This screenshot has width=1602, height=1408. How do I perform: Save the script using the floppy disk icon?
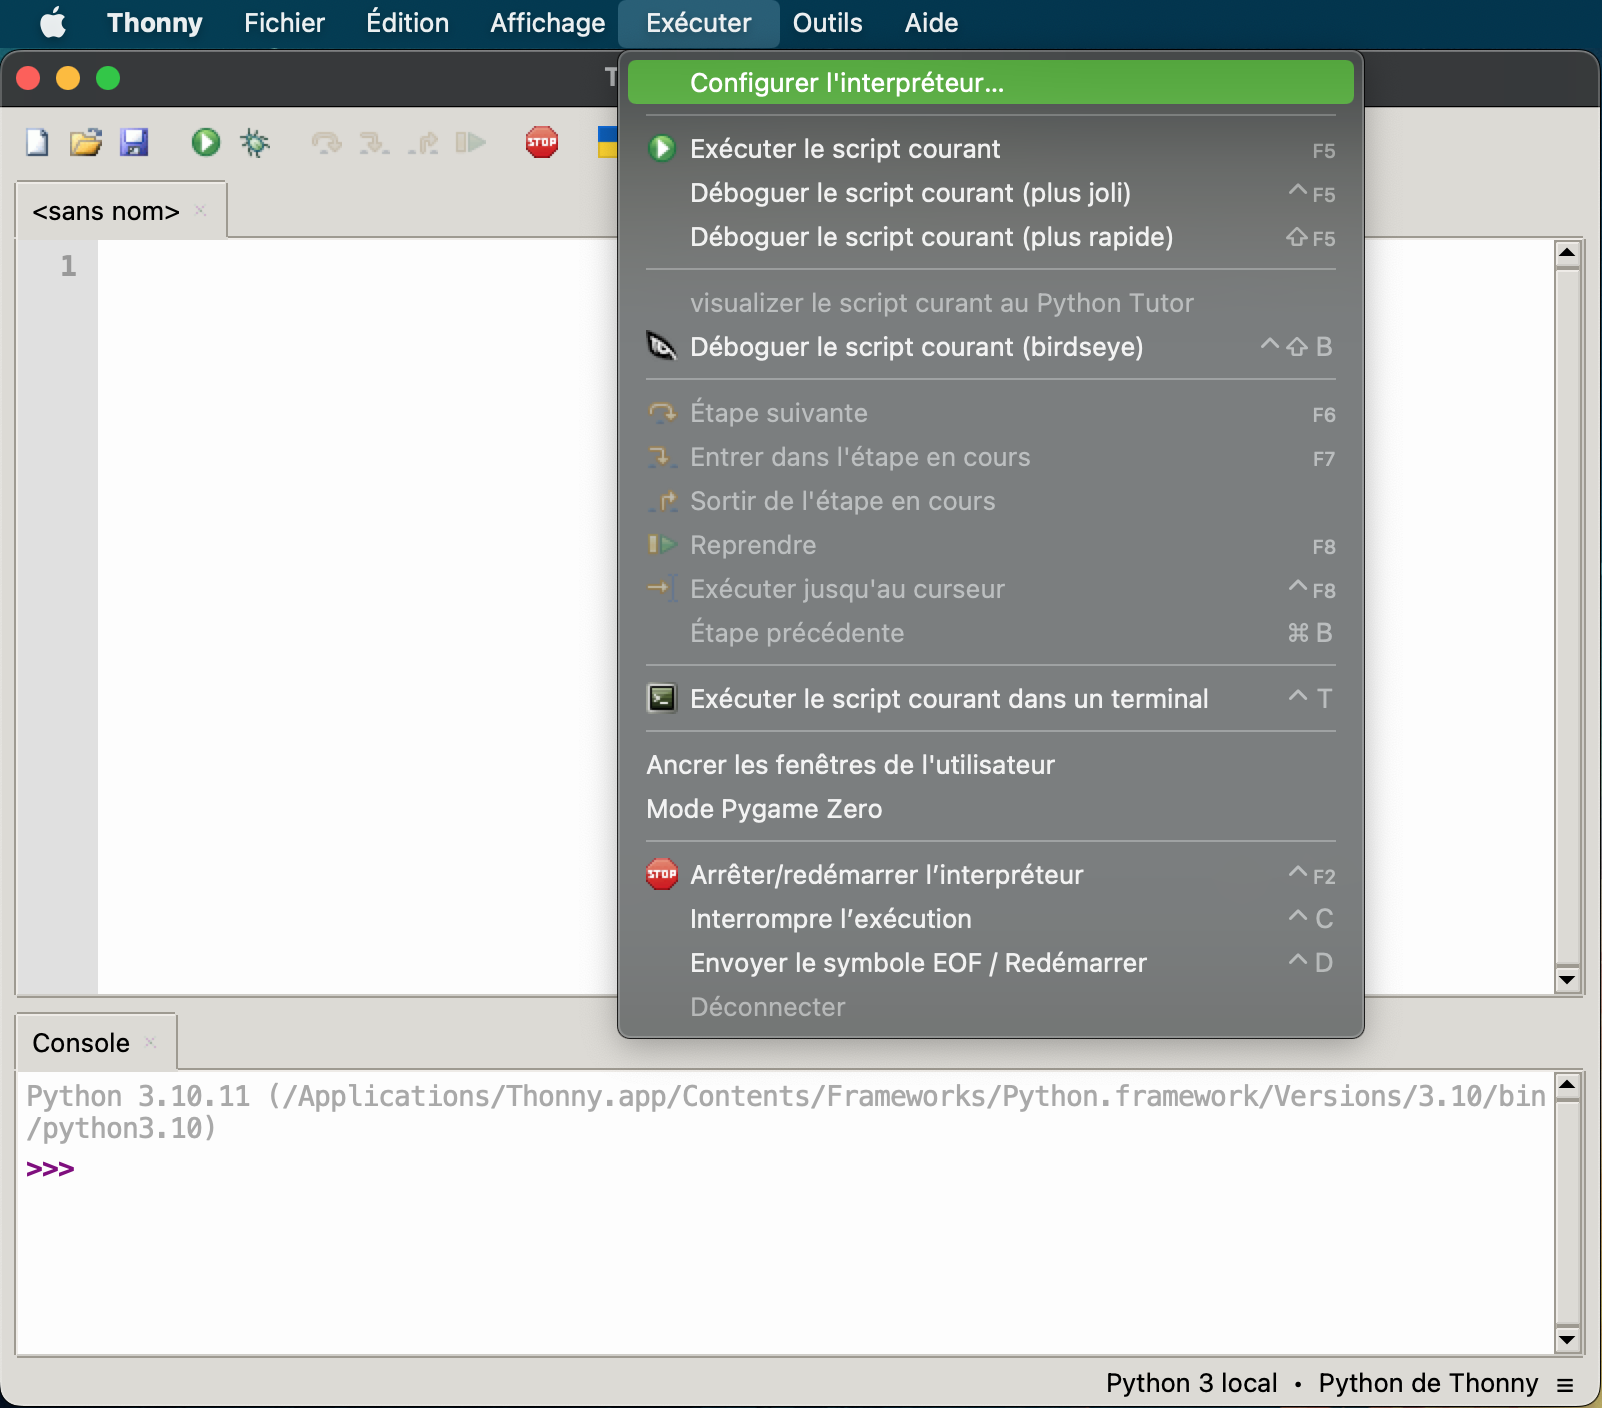pos(134,143)
